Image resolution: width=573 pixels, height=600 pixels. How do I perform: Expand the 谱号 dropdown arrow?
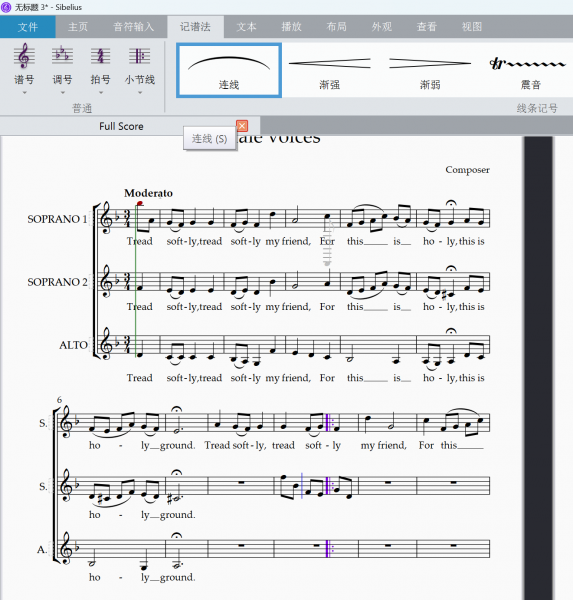click(x=24, y=93)
